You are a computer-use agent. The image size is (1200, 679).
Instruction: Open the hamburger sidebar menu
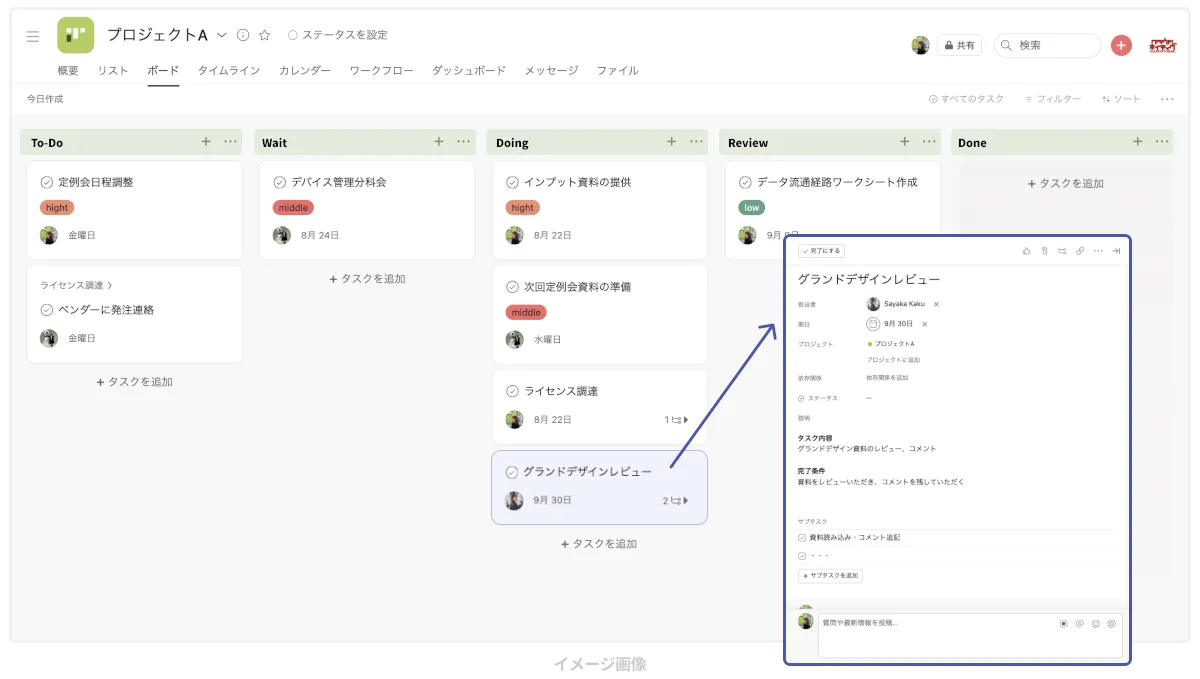(33, 36)
